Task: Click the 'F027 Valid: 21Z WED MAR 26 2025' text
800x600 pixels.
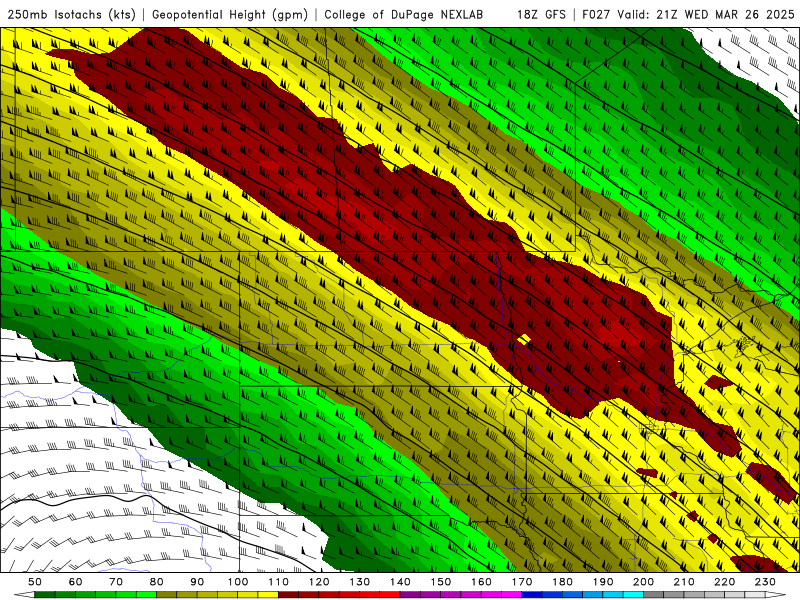Action: tap(688, 15)
